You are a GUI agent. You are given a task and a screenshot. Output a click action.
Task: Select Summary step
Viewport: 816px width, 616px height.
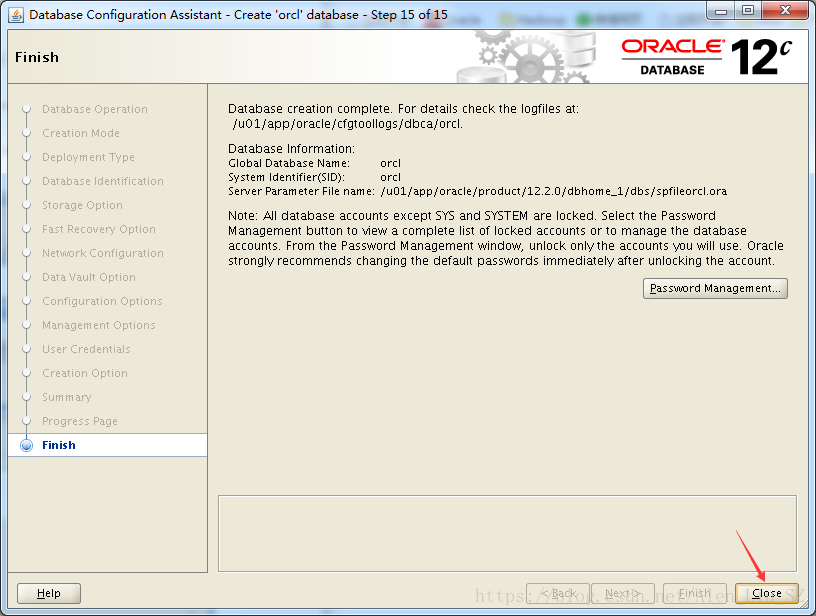click(x=67, y=397)
